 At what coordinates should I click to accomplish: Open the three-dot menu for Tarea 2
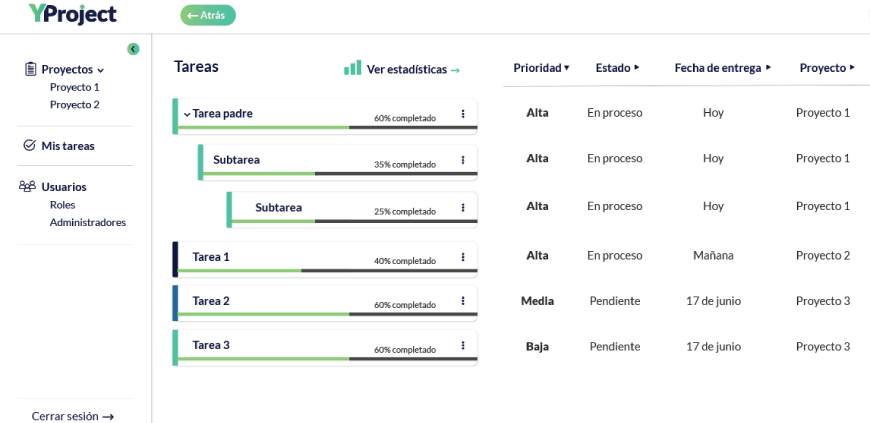point(463,301)
